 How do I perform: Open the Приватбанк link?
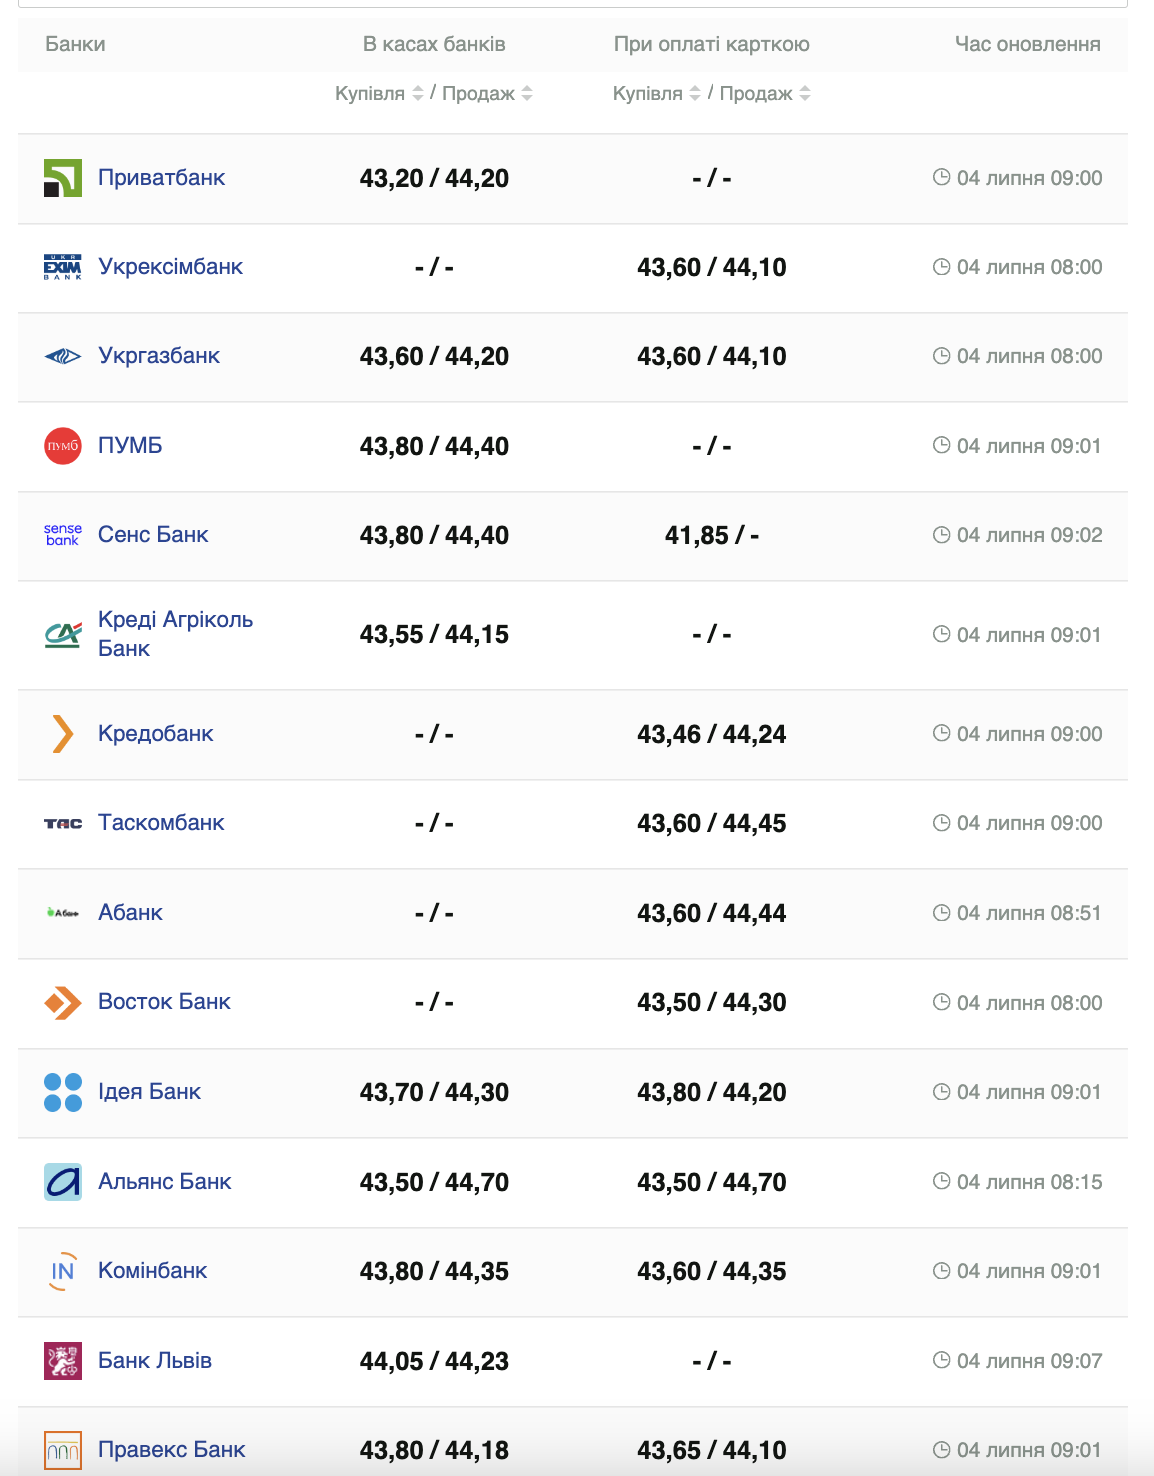161,178
